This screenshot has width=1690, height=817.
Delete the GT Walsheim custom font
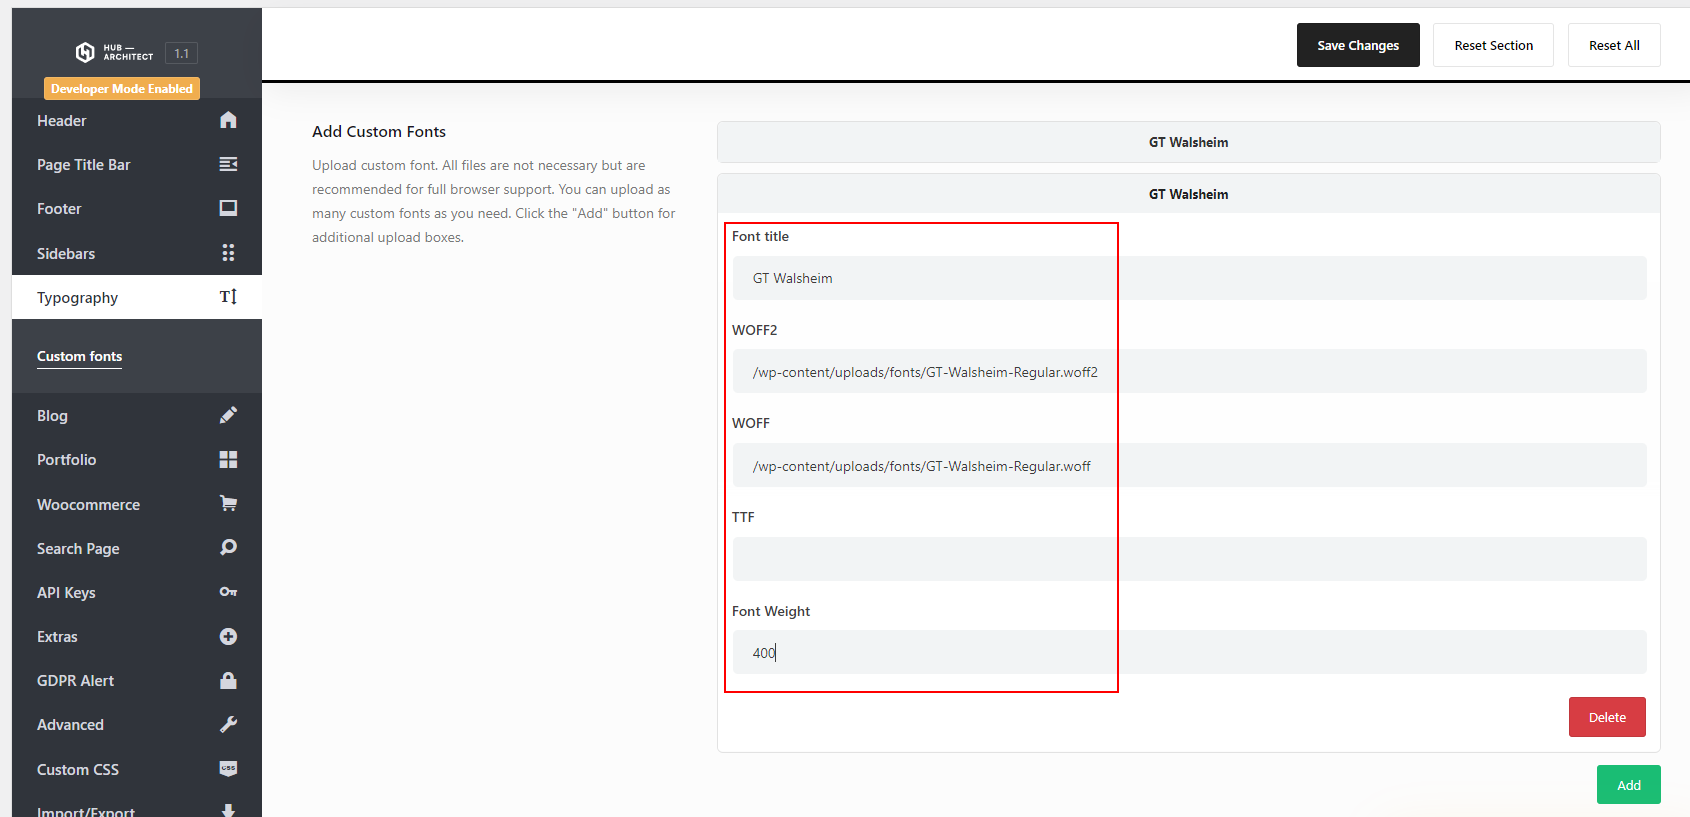(x=1606, y=717)
